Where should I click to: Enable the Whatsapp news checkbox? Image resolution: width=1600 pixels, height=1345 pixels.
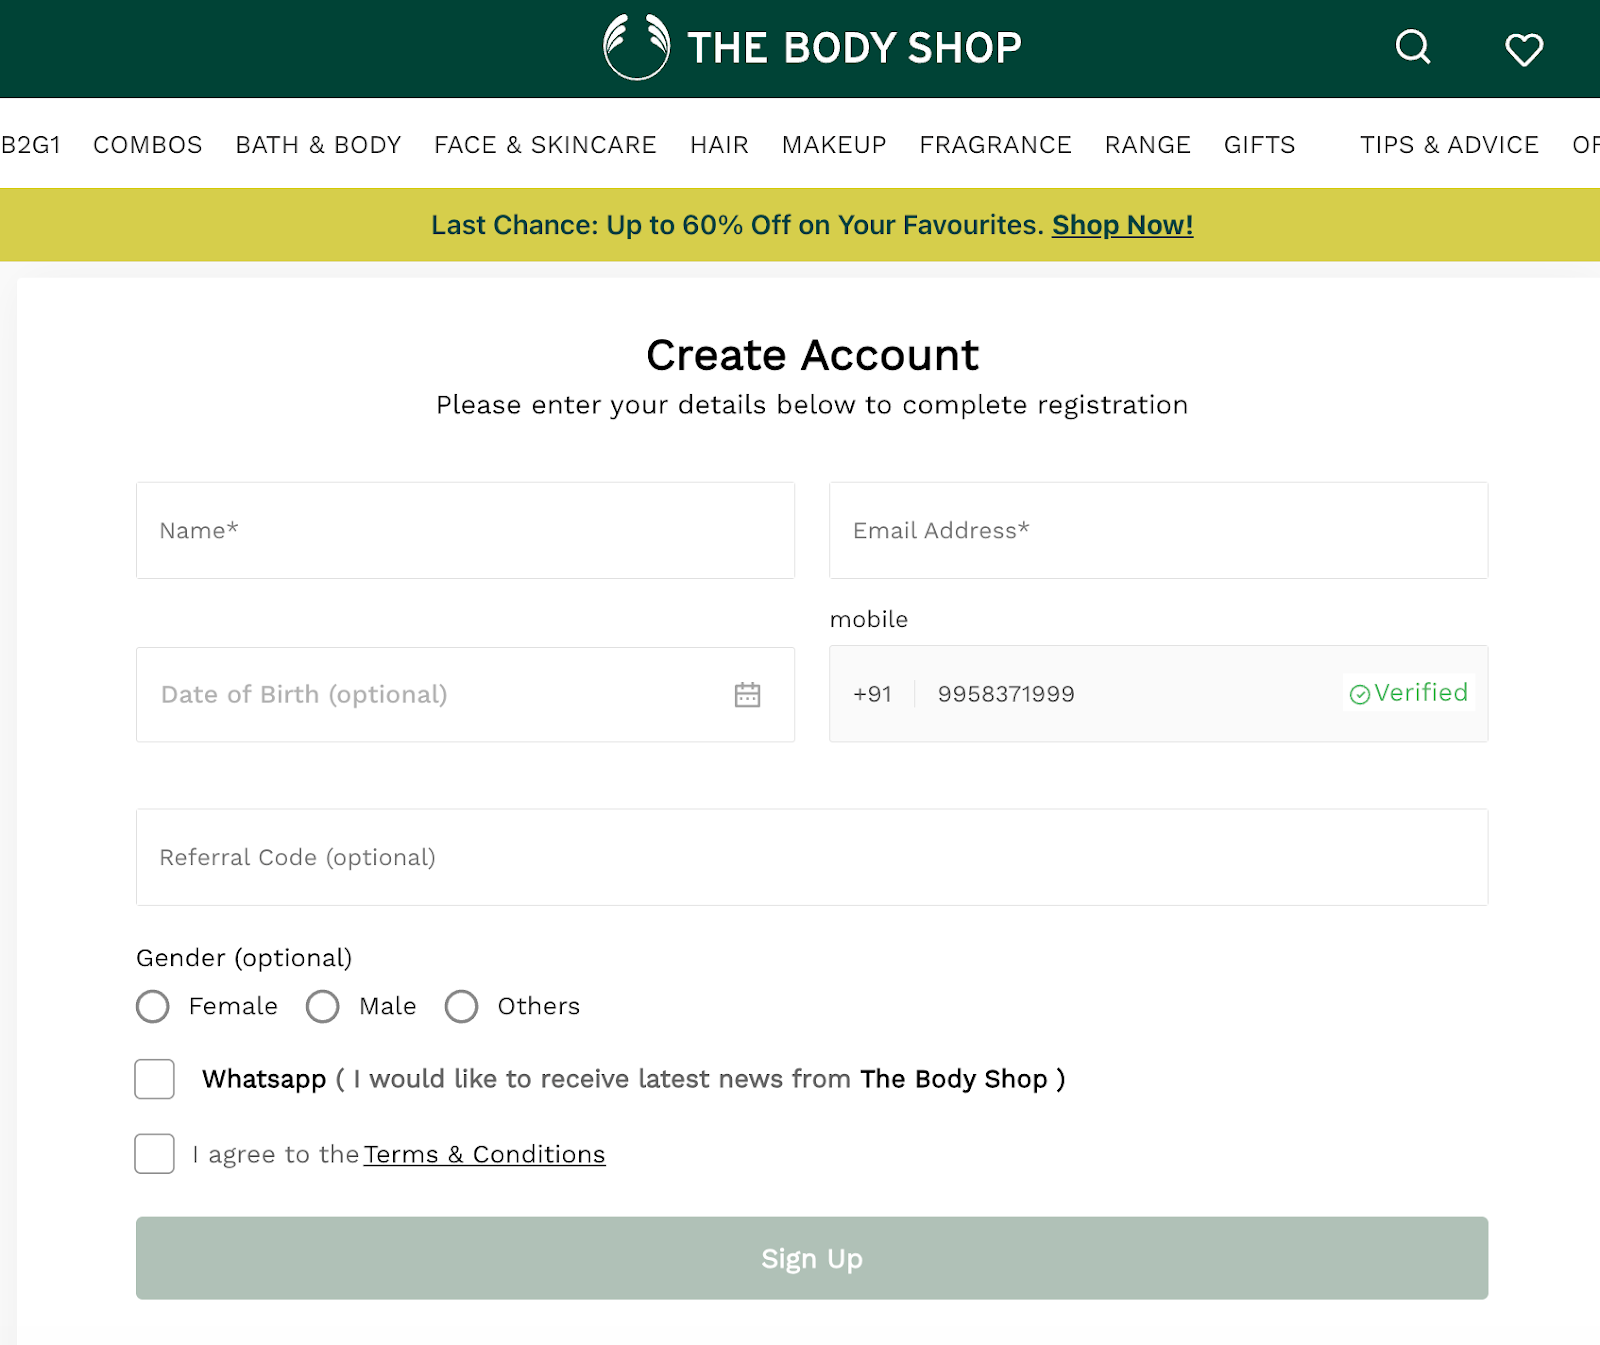[154, 1079]
